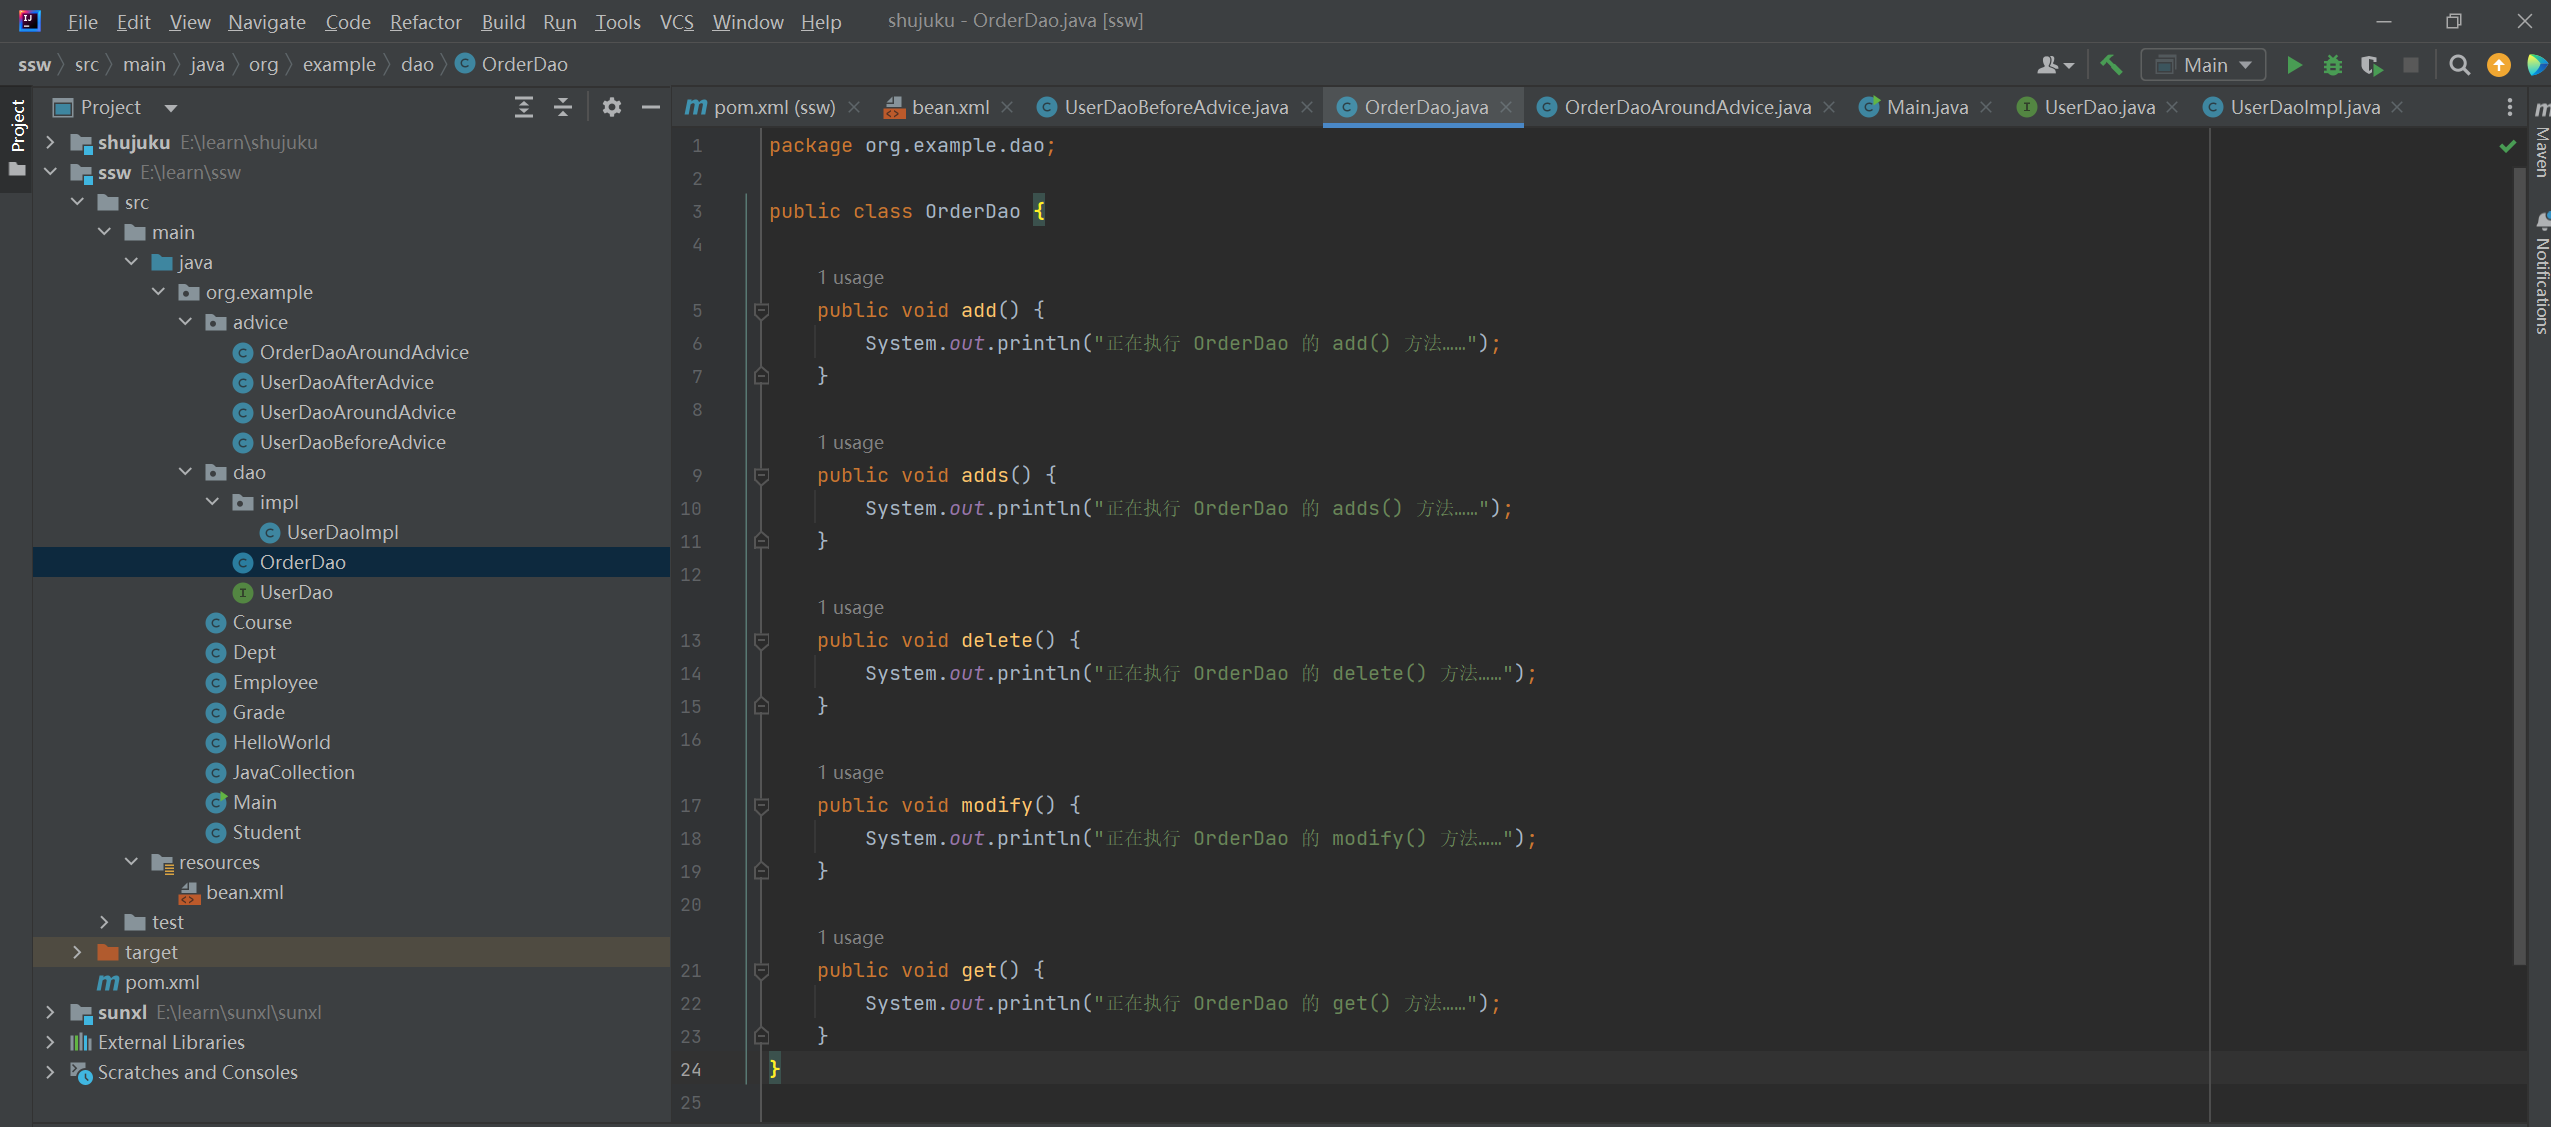Expand the target folder
Image resolution: width=2551 pixels, height=1127 pixels.
(77, 952)
